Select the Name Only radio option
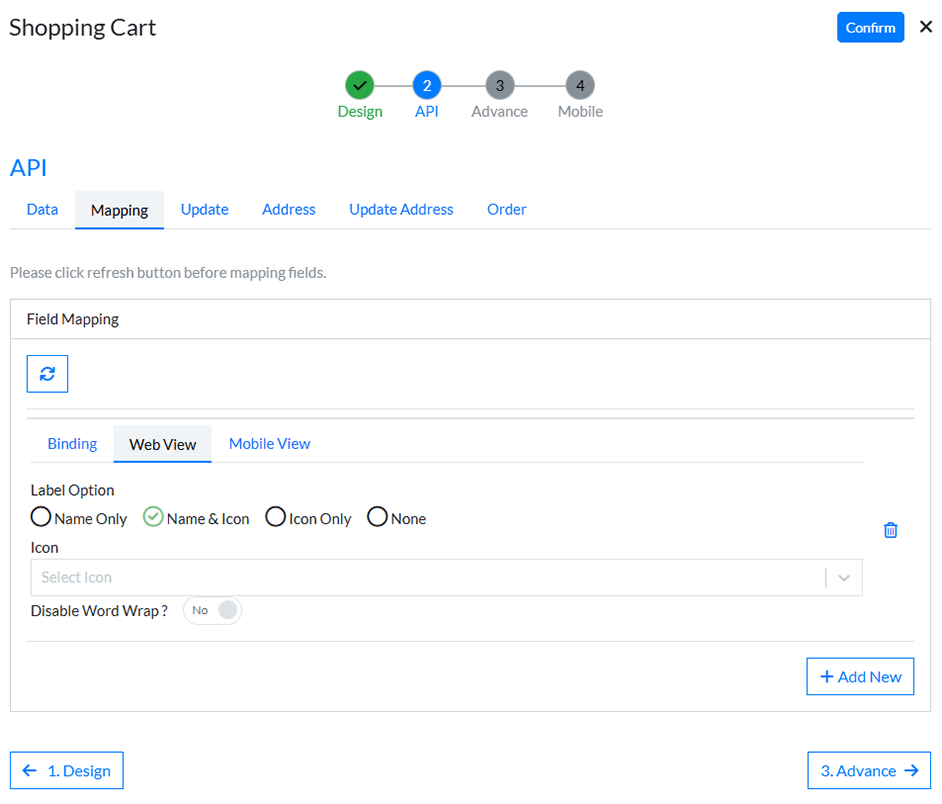The width and height of the screenshot is (942, 804). pyautogui.click(x=41, y=518)
